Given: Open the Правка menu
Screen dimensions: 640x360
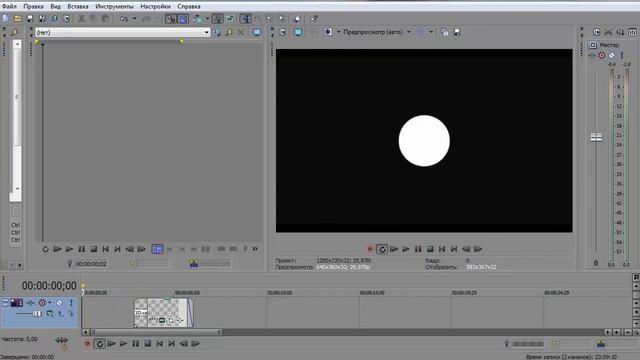Looking at the screenshot, I should (33, 7).
